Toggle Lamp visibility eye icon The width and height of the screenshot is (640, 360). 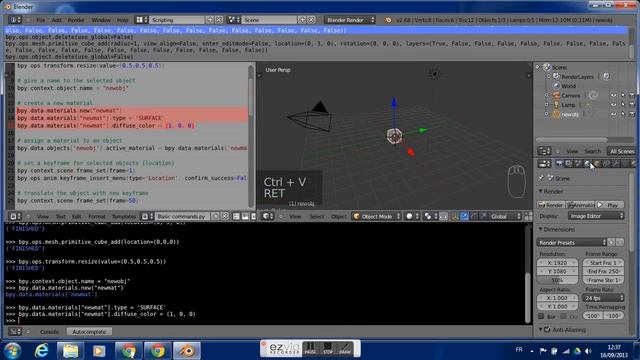[613, 105]
